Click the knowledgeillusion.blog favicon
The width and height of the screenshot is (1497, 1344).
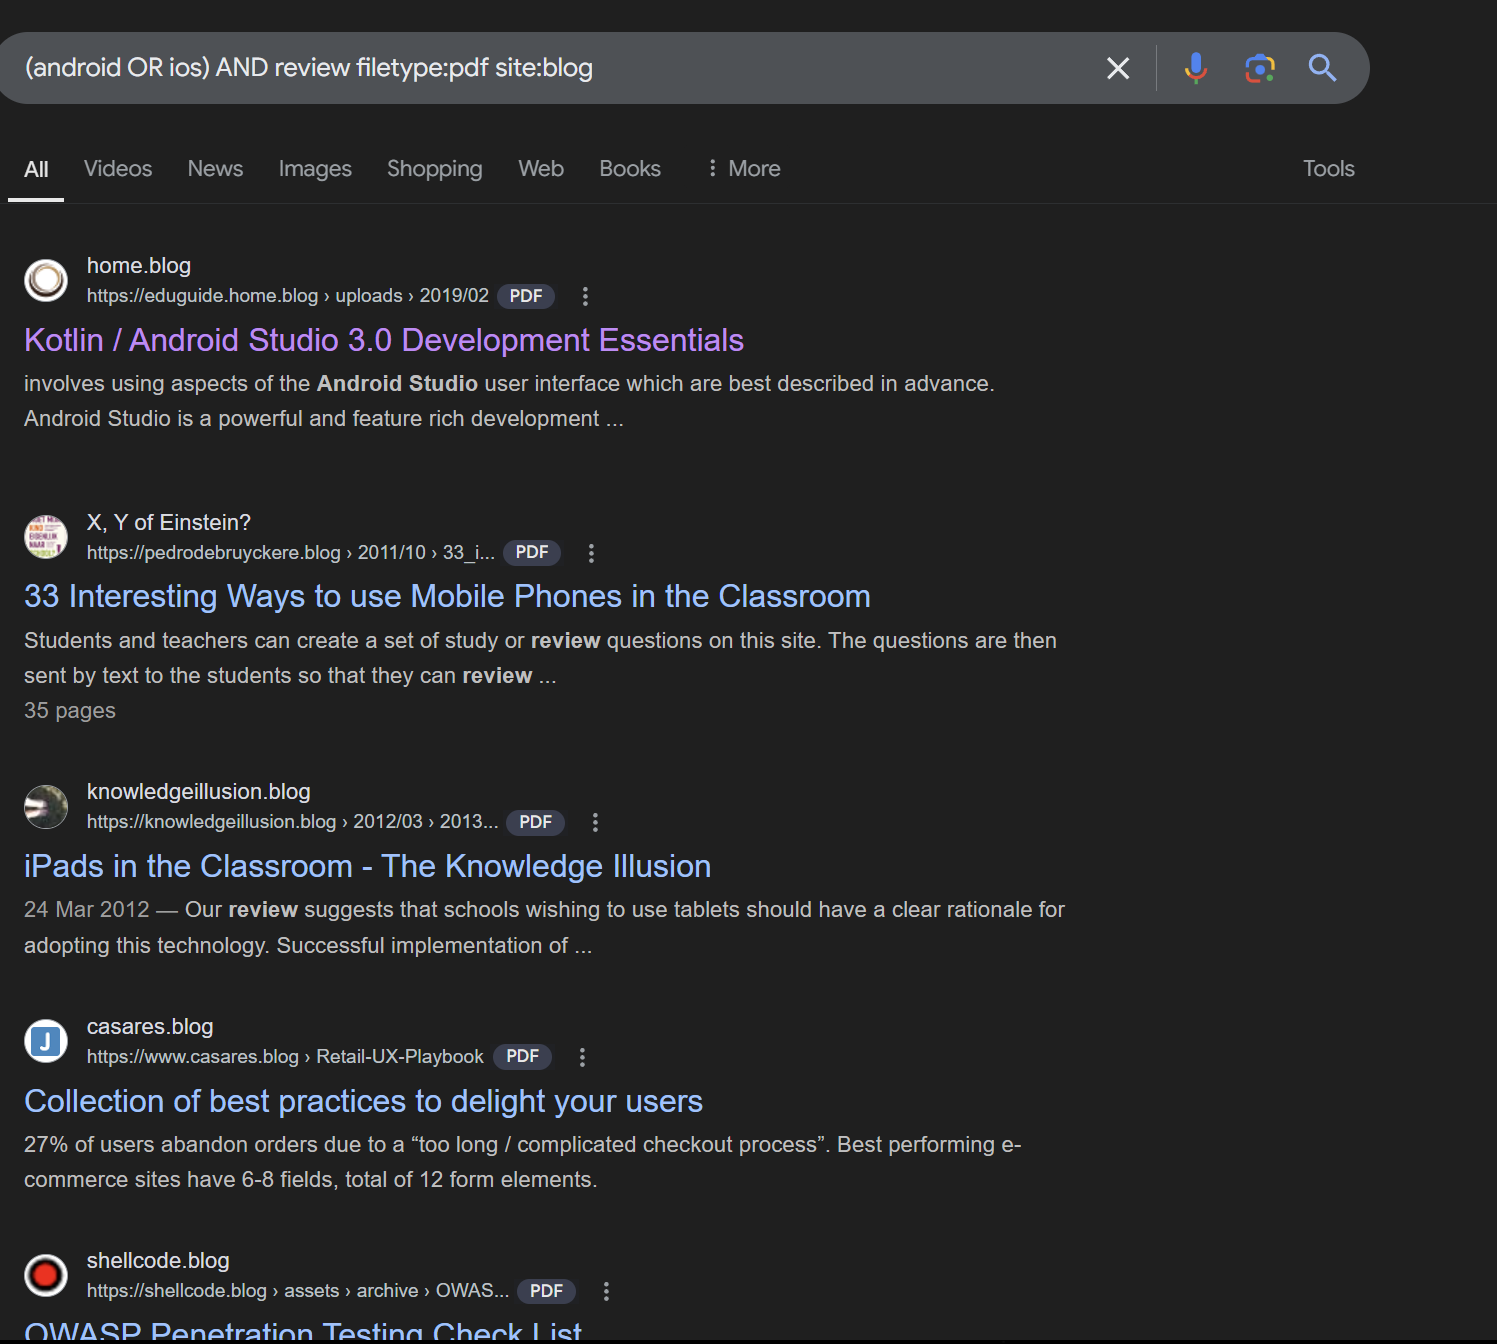click(x=46, y=807)
